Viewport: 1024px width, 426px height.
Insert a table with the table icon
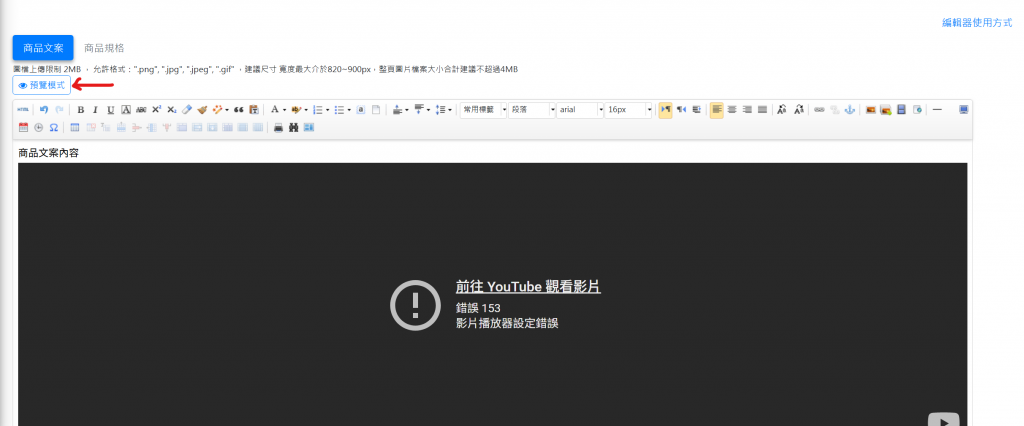[75, 127]
